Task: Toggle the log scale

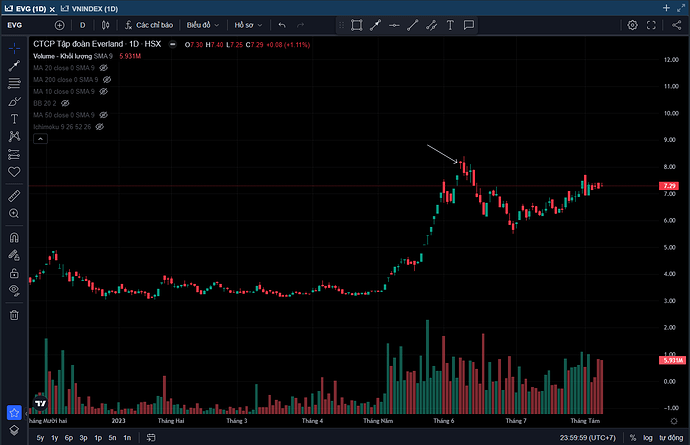Action: pos(647,438)
